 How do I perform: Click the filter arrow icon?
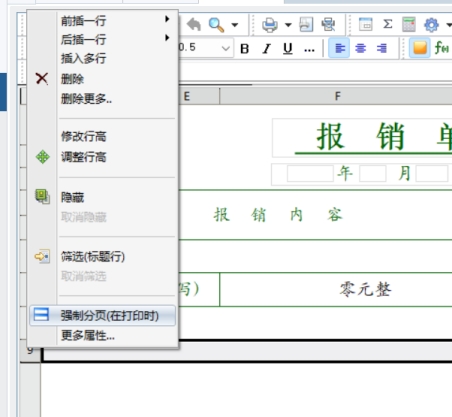(x=42, y=256)
